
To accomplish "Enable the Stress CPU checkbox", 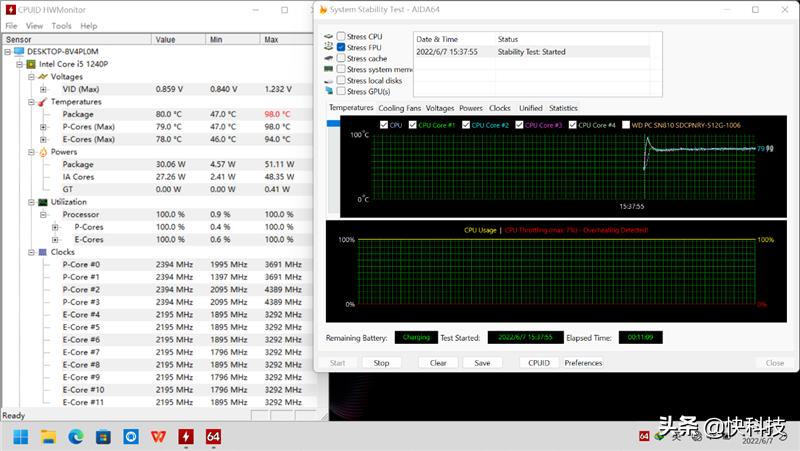I will pyautogui.click(x=341, y=36).
